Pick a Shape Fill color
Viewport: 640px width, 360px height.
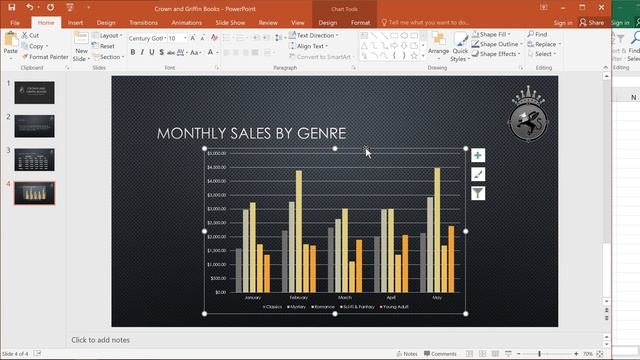[491, 34]
